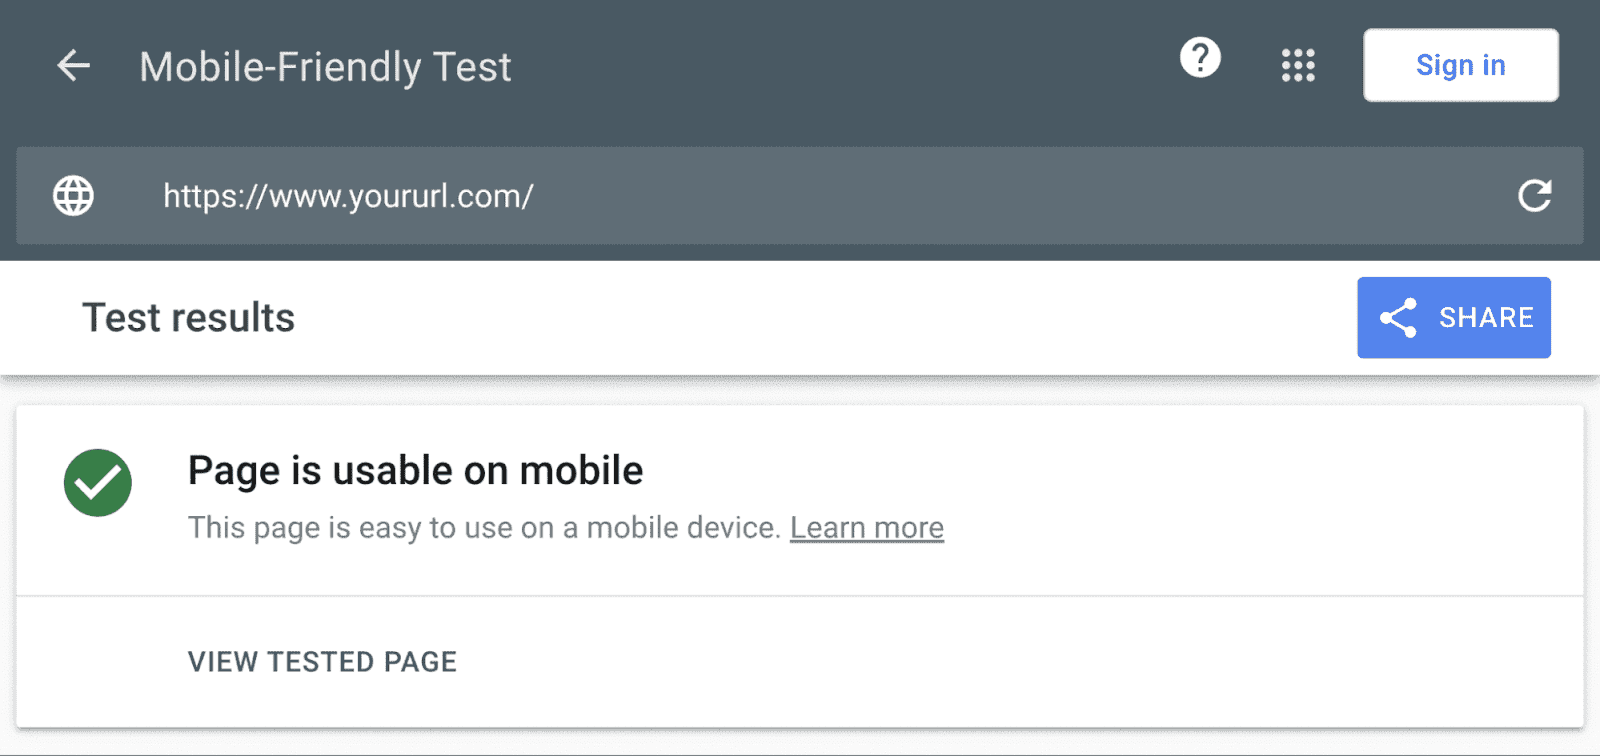Open the Learn more link
This screenshot has width=1600, height=756.
pos(867,527)
